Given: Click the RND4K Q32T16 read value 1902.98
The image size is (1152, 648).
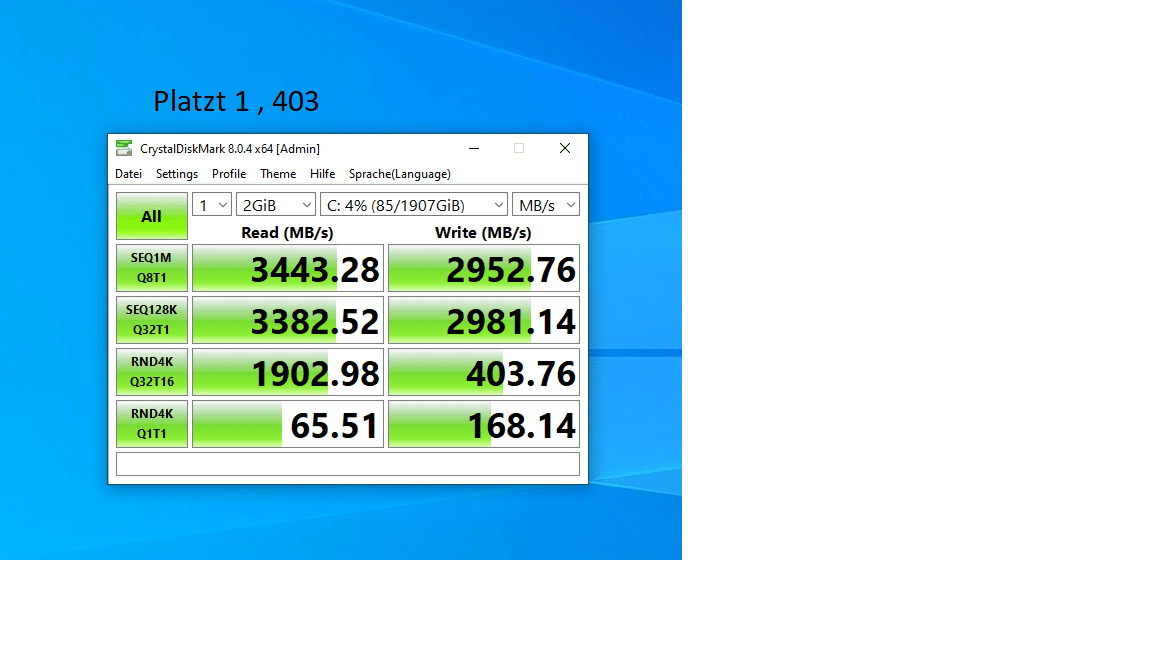Looking at the screenshot, I should tap(288, 372).
